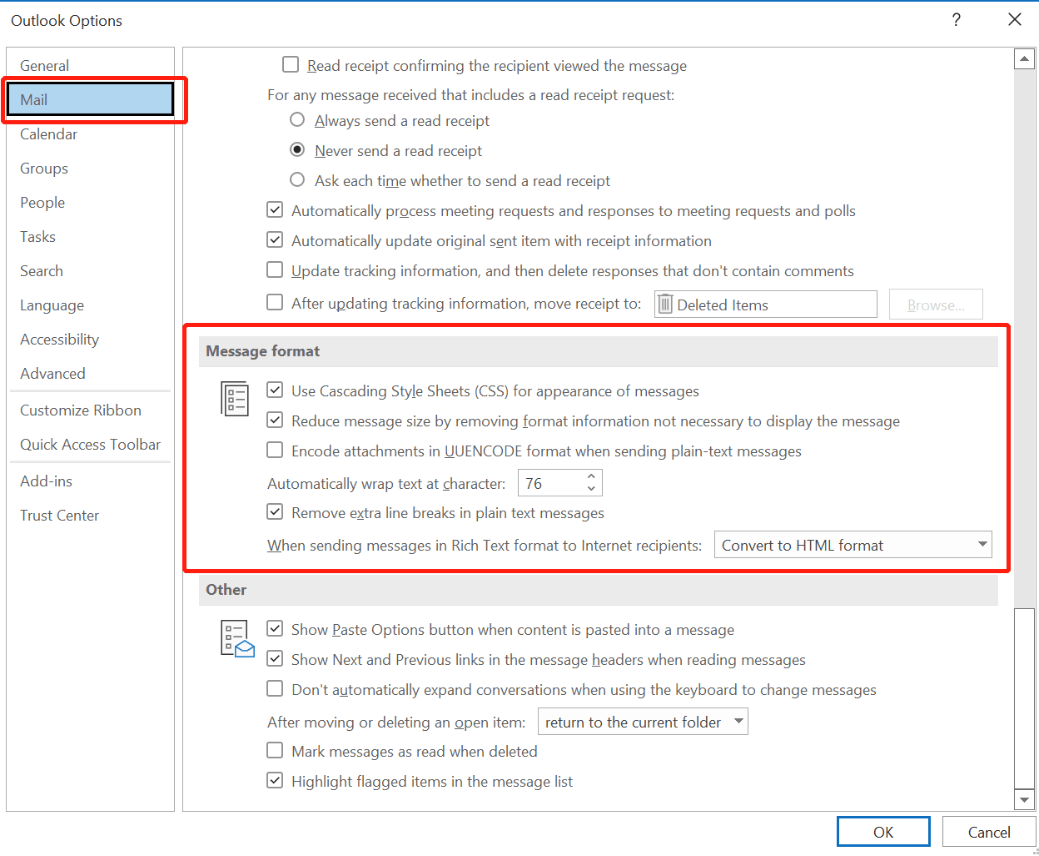Click the Message format section header
1039x856 pixels.
click(598, 351)
